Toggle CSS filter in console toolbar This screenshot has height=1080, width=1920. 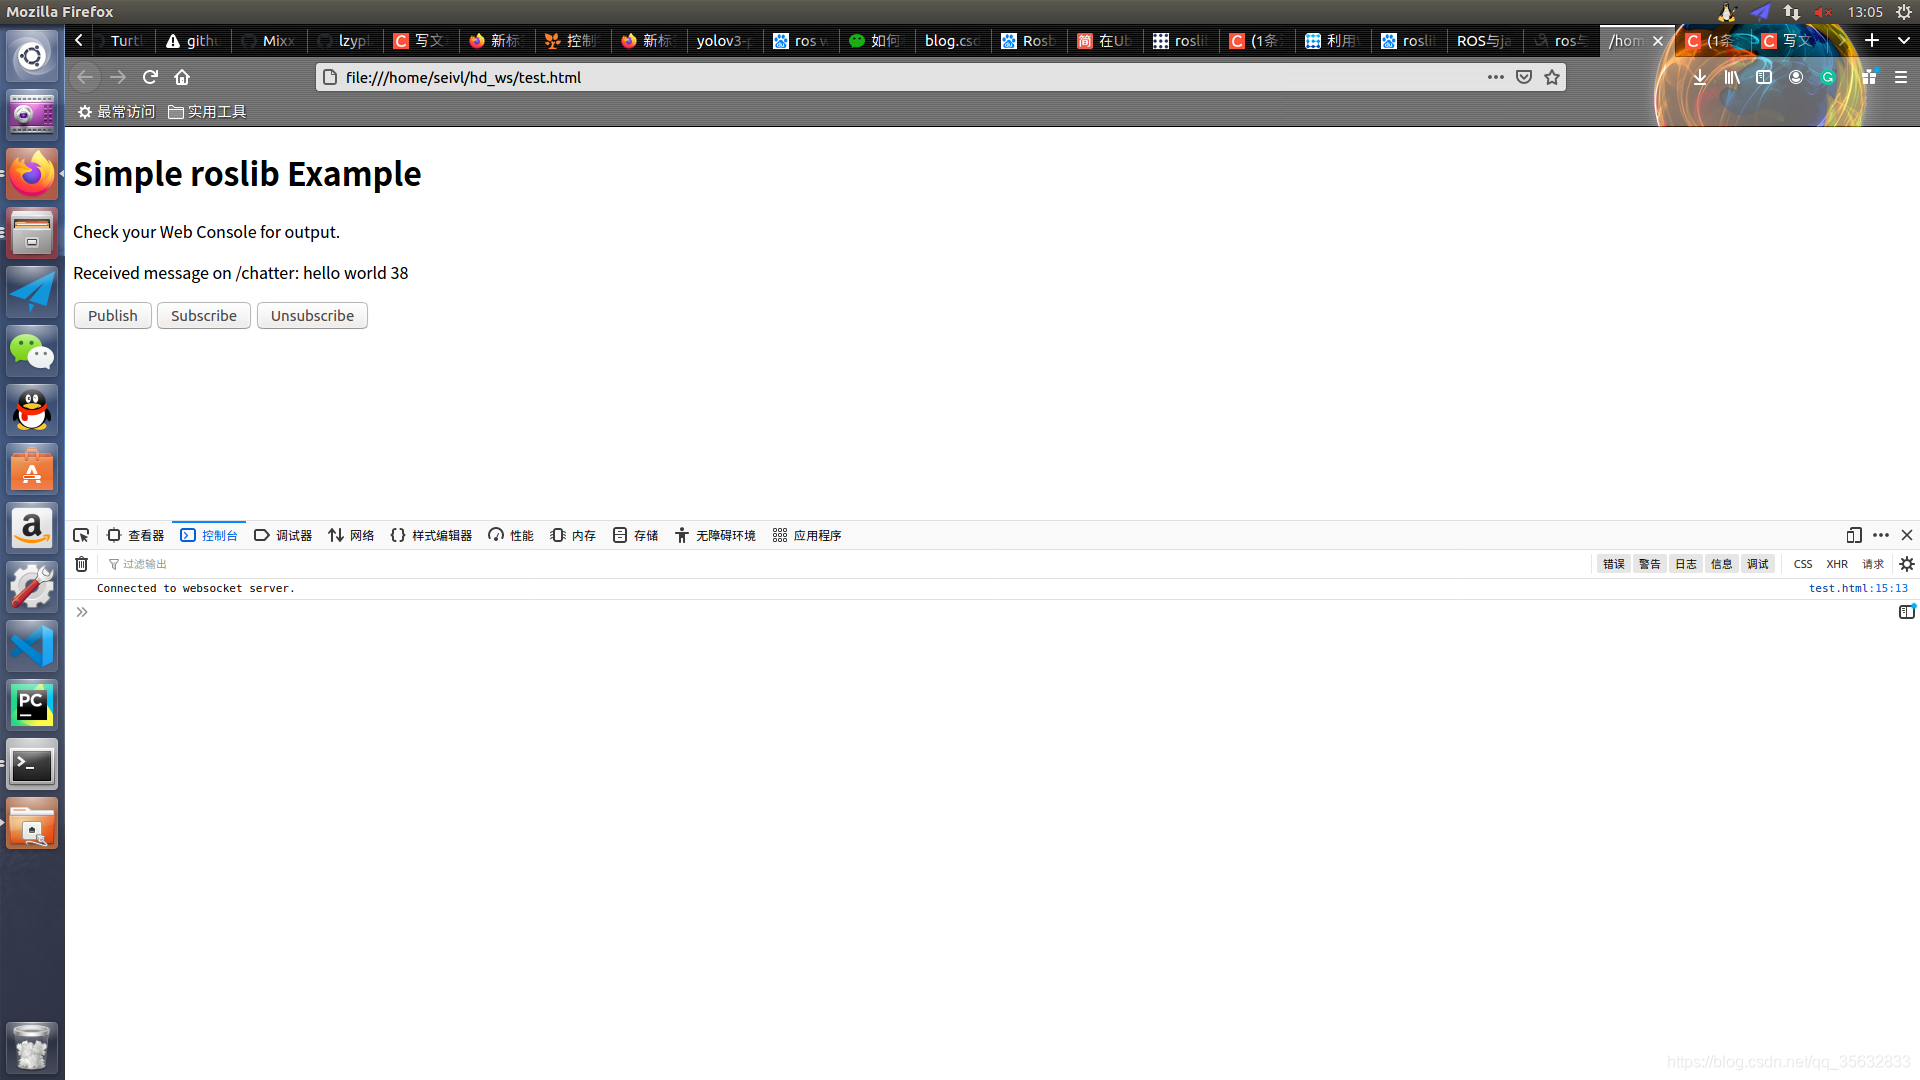coord(1803,563)
